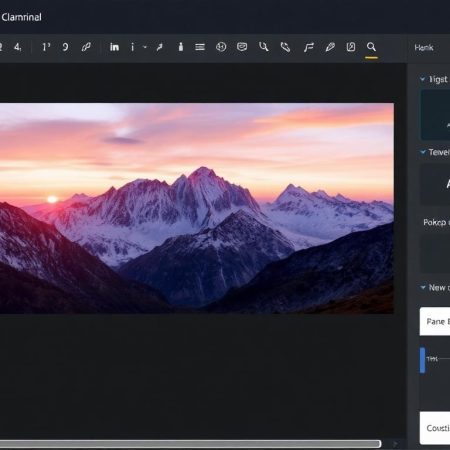Click the mountain sunset image on canvas
450x450 pixels.
tap(197, 208)
